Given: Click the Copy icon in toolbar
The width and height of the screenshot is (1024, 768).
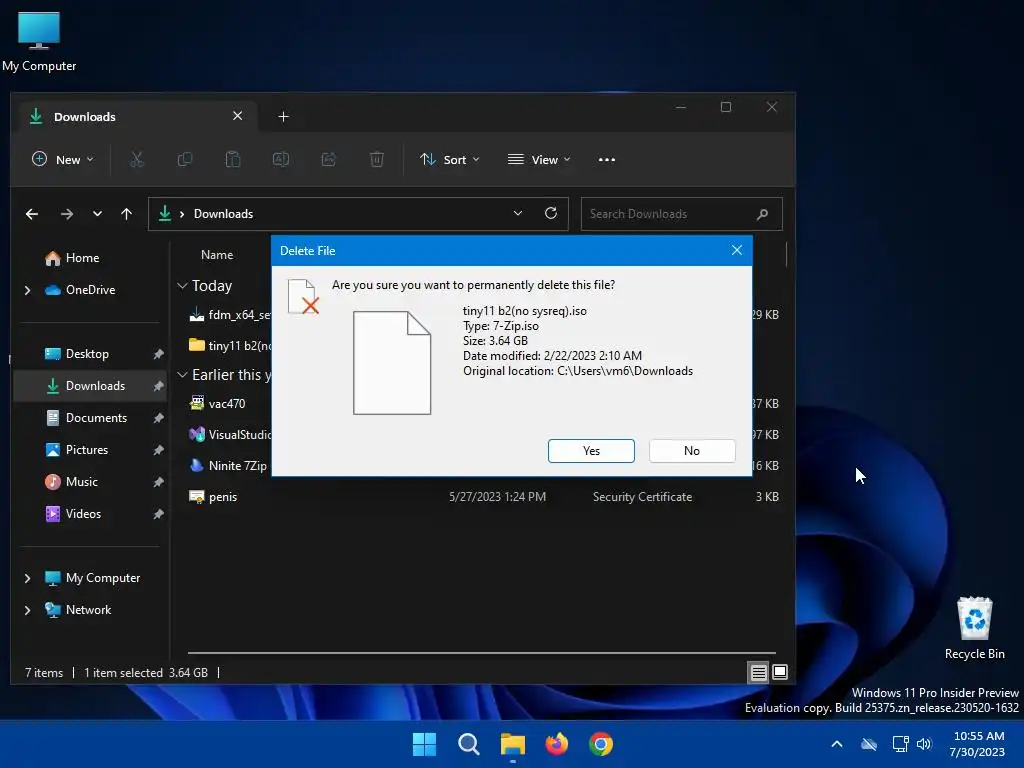Looking at the screenshot, I should [185, 159].
